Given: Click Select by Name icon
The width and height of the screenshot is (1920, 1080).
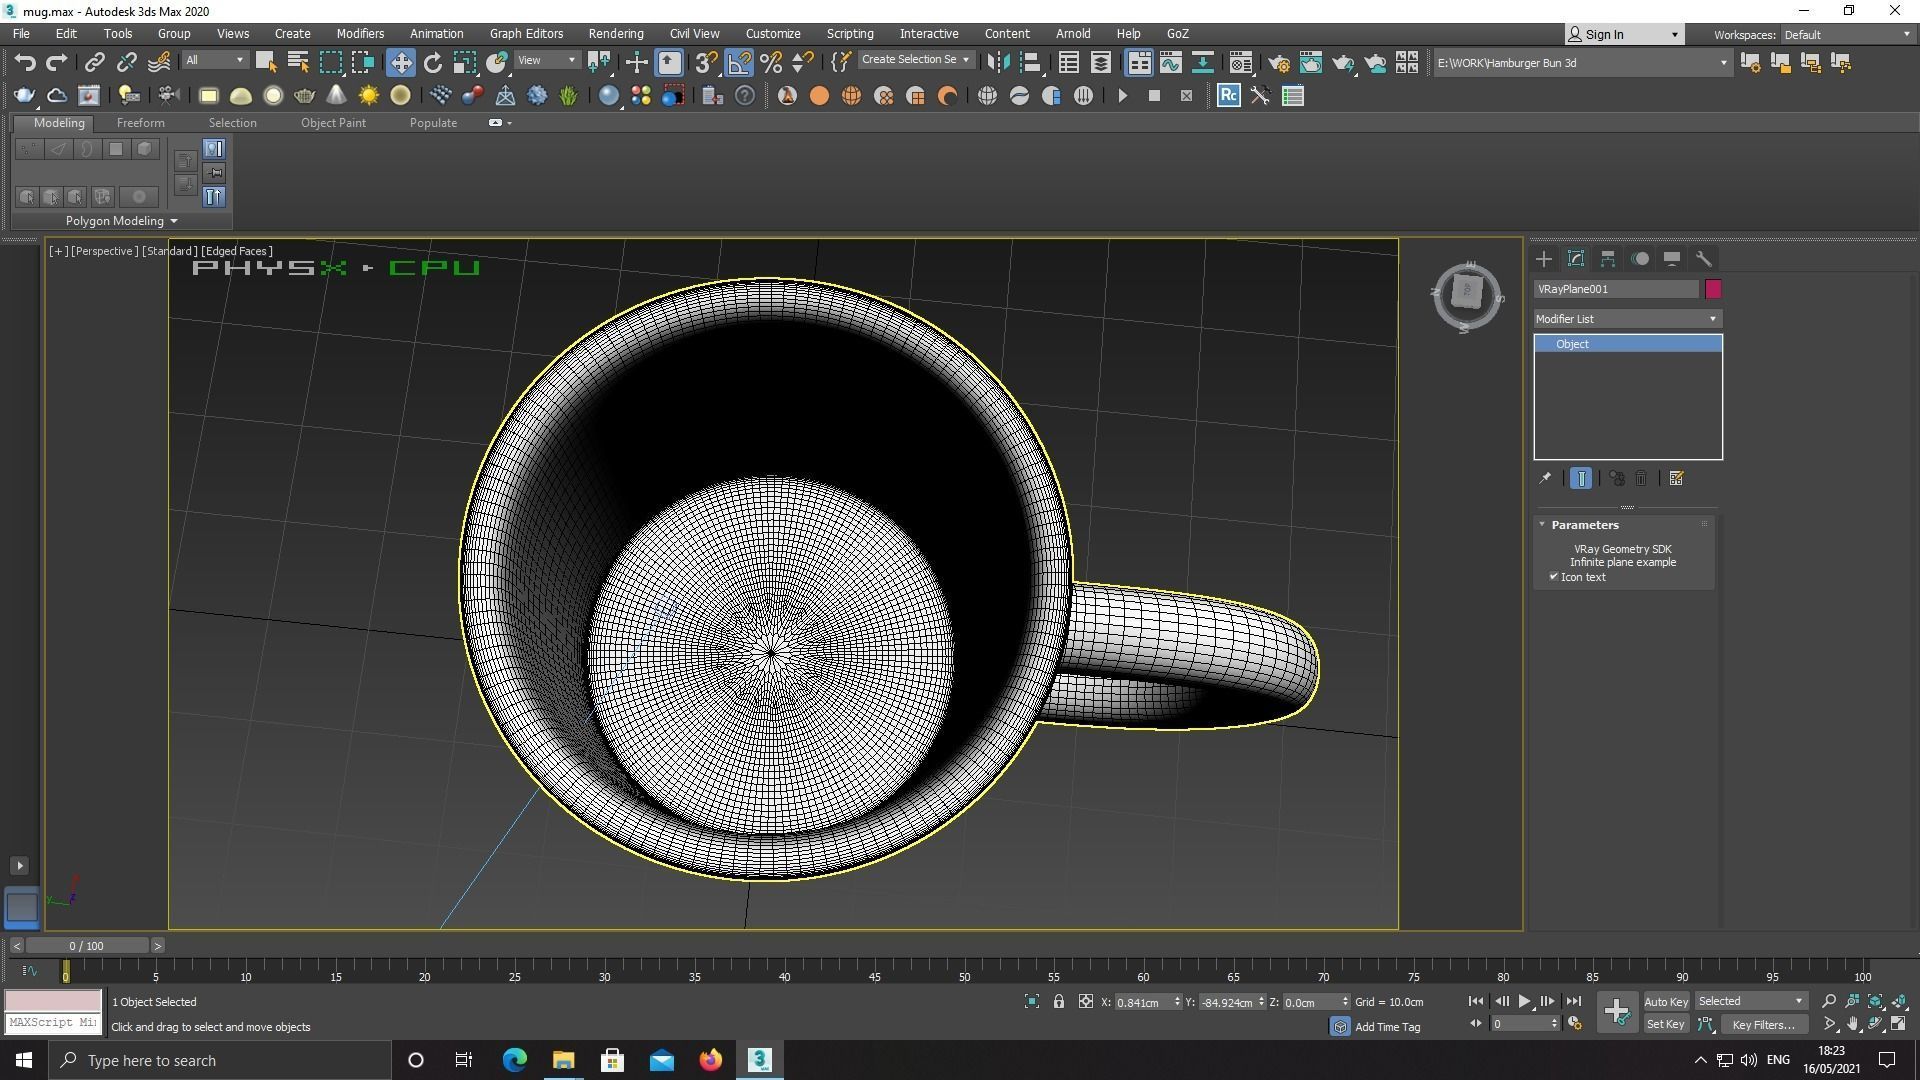Looking at the screenshot, I should 297,63.
